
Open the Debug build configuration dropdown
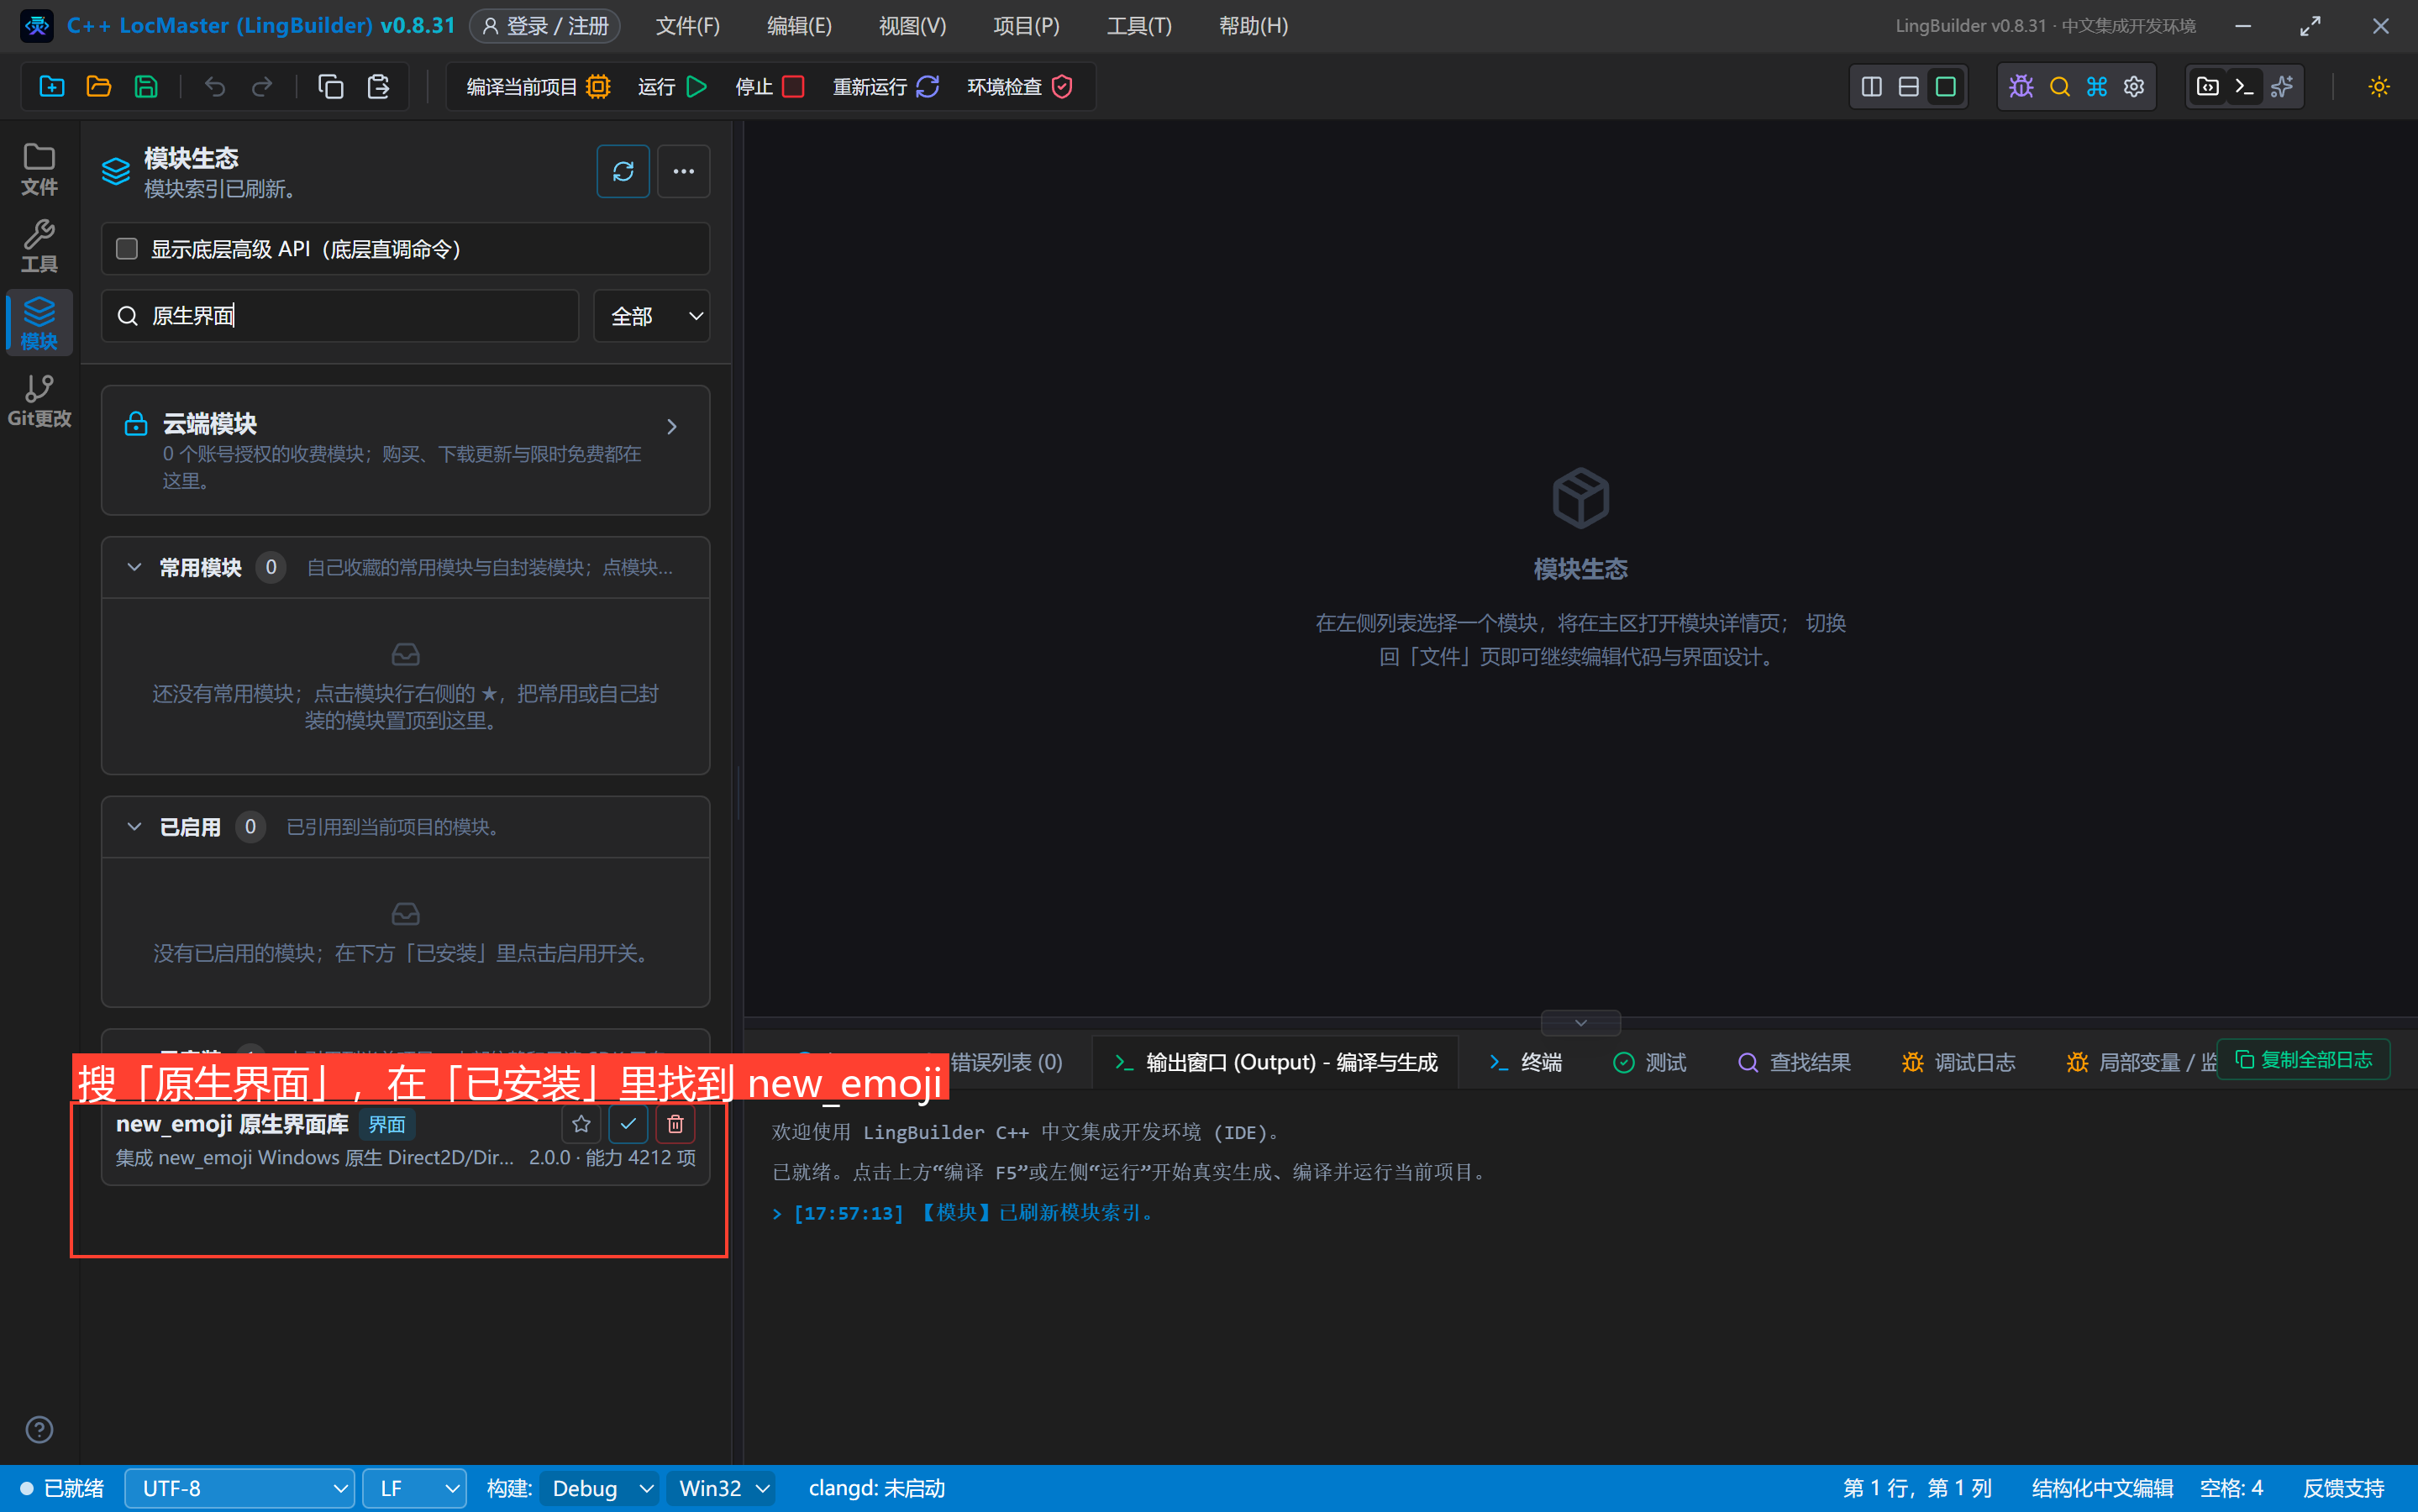pyautogui.click(x=599, y=1488)
